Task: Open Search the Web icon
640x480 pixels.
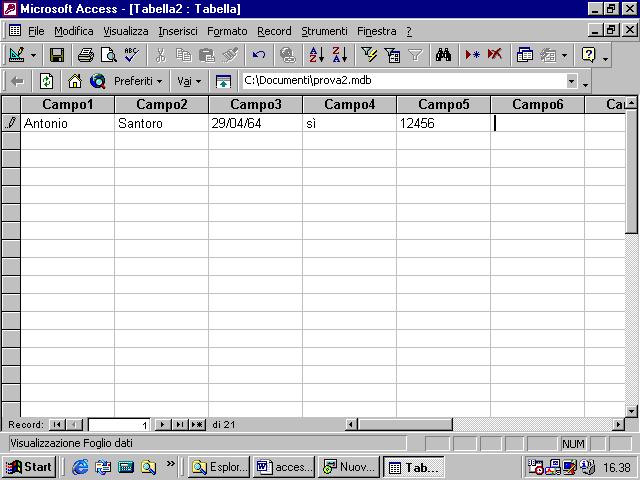Action: point(98,82)
